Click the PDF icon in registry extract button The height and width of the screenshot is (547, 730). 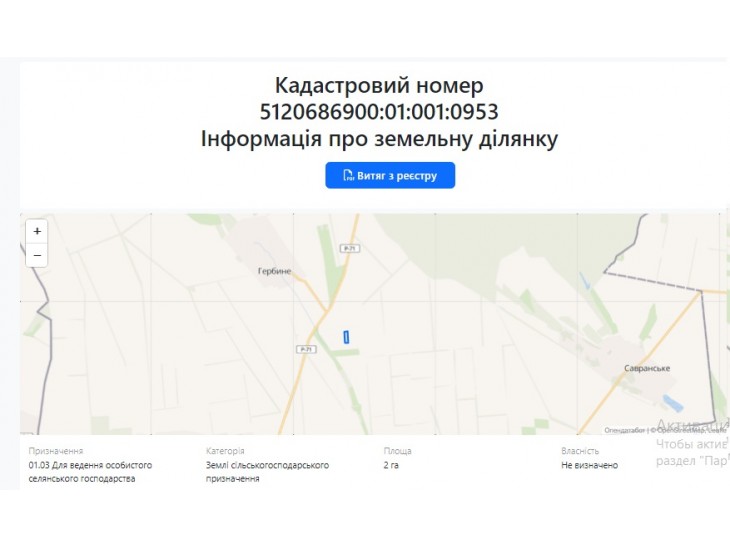pos(348,176)
